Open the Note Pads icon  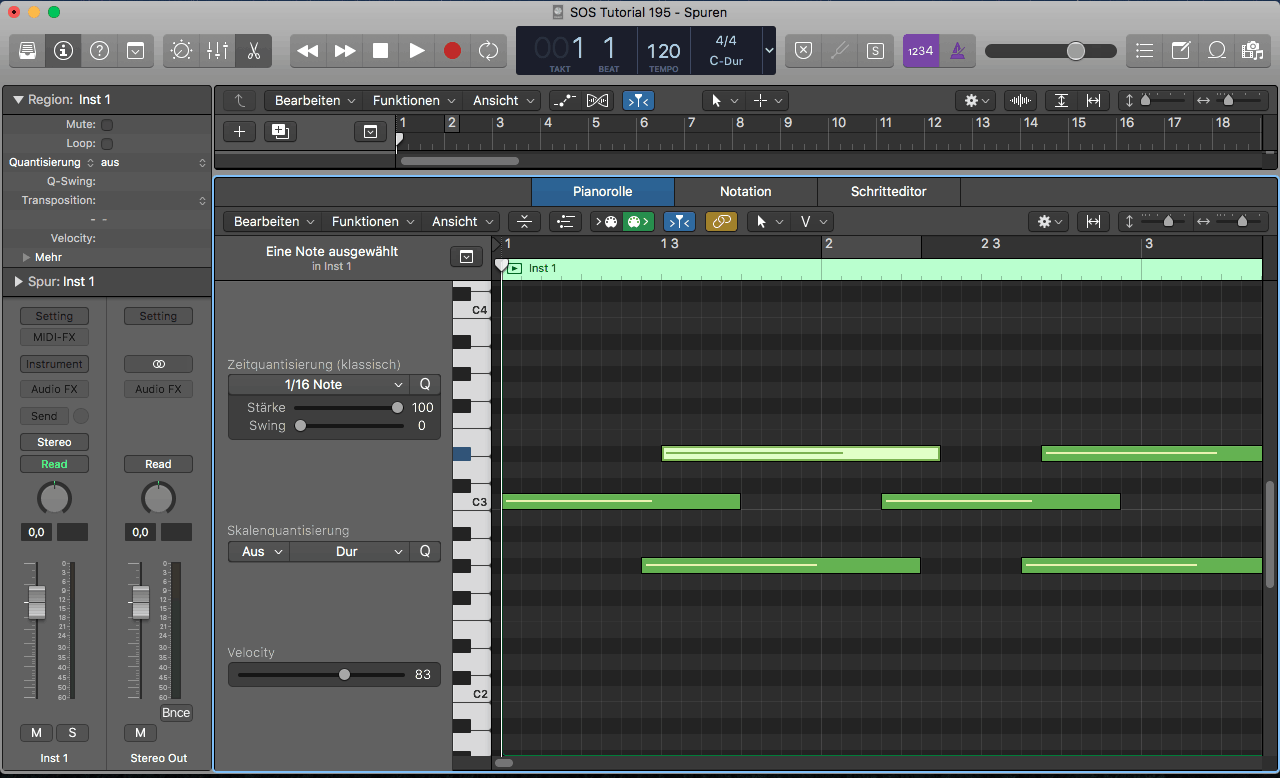pyautogui.click(x=1181, y=51)
